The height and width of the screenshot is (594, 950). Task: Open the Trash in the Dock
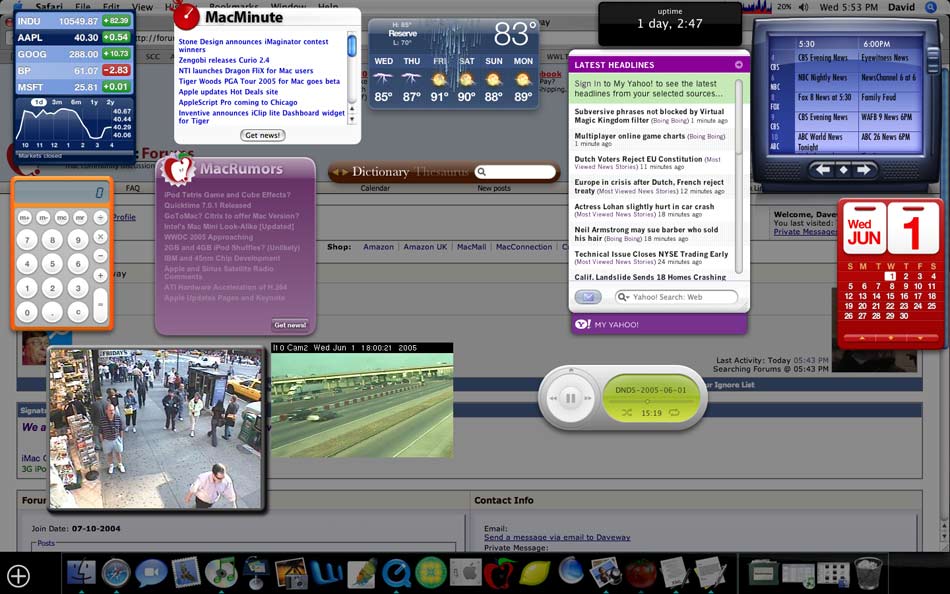pyautogui.click(x=868, y=573)
